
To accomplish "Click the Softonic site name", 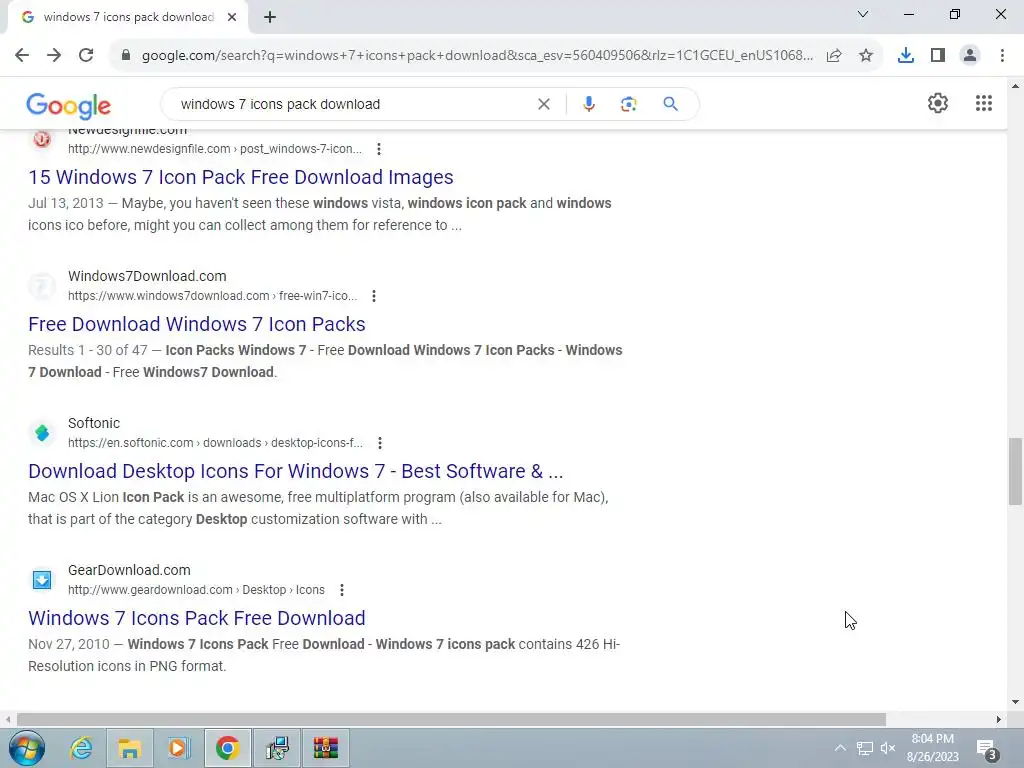I will click(x=94, y=423).
